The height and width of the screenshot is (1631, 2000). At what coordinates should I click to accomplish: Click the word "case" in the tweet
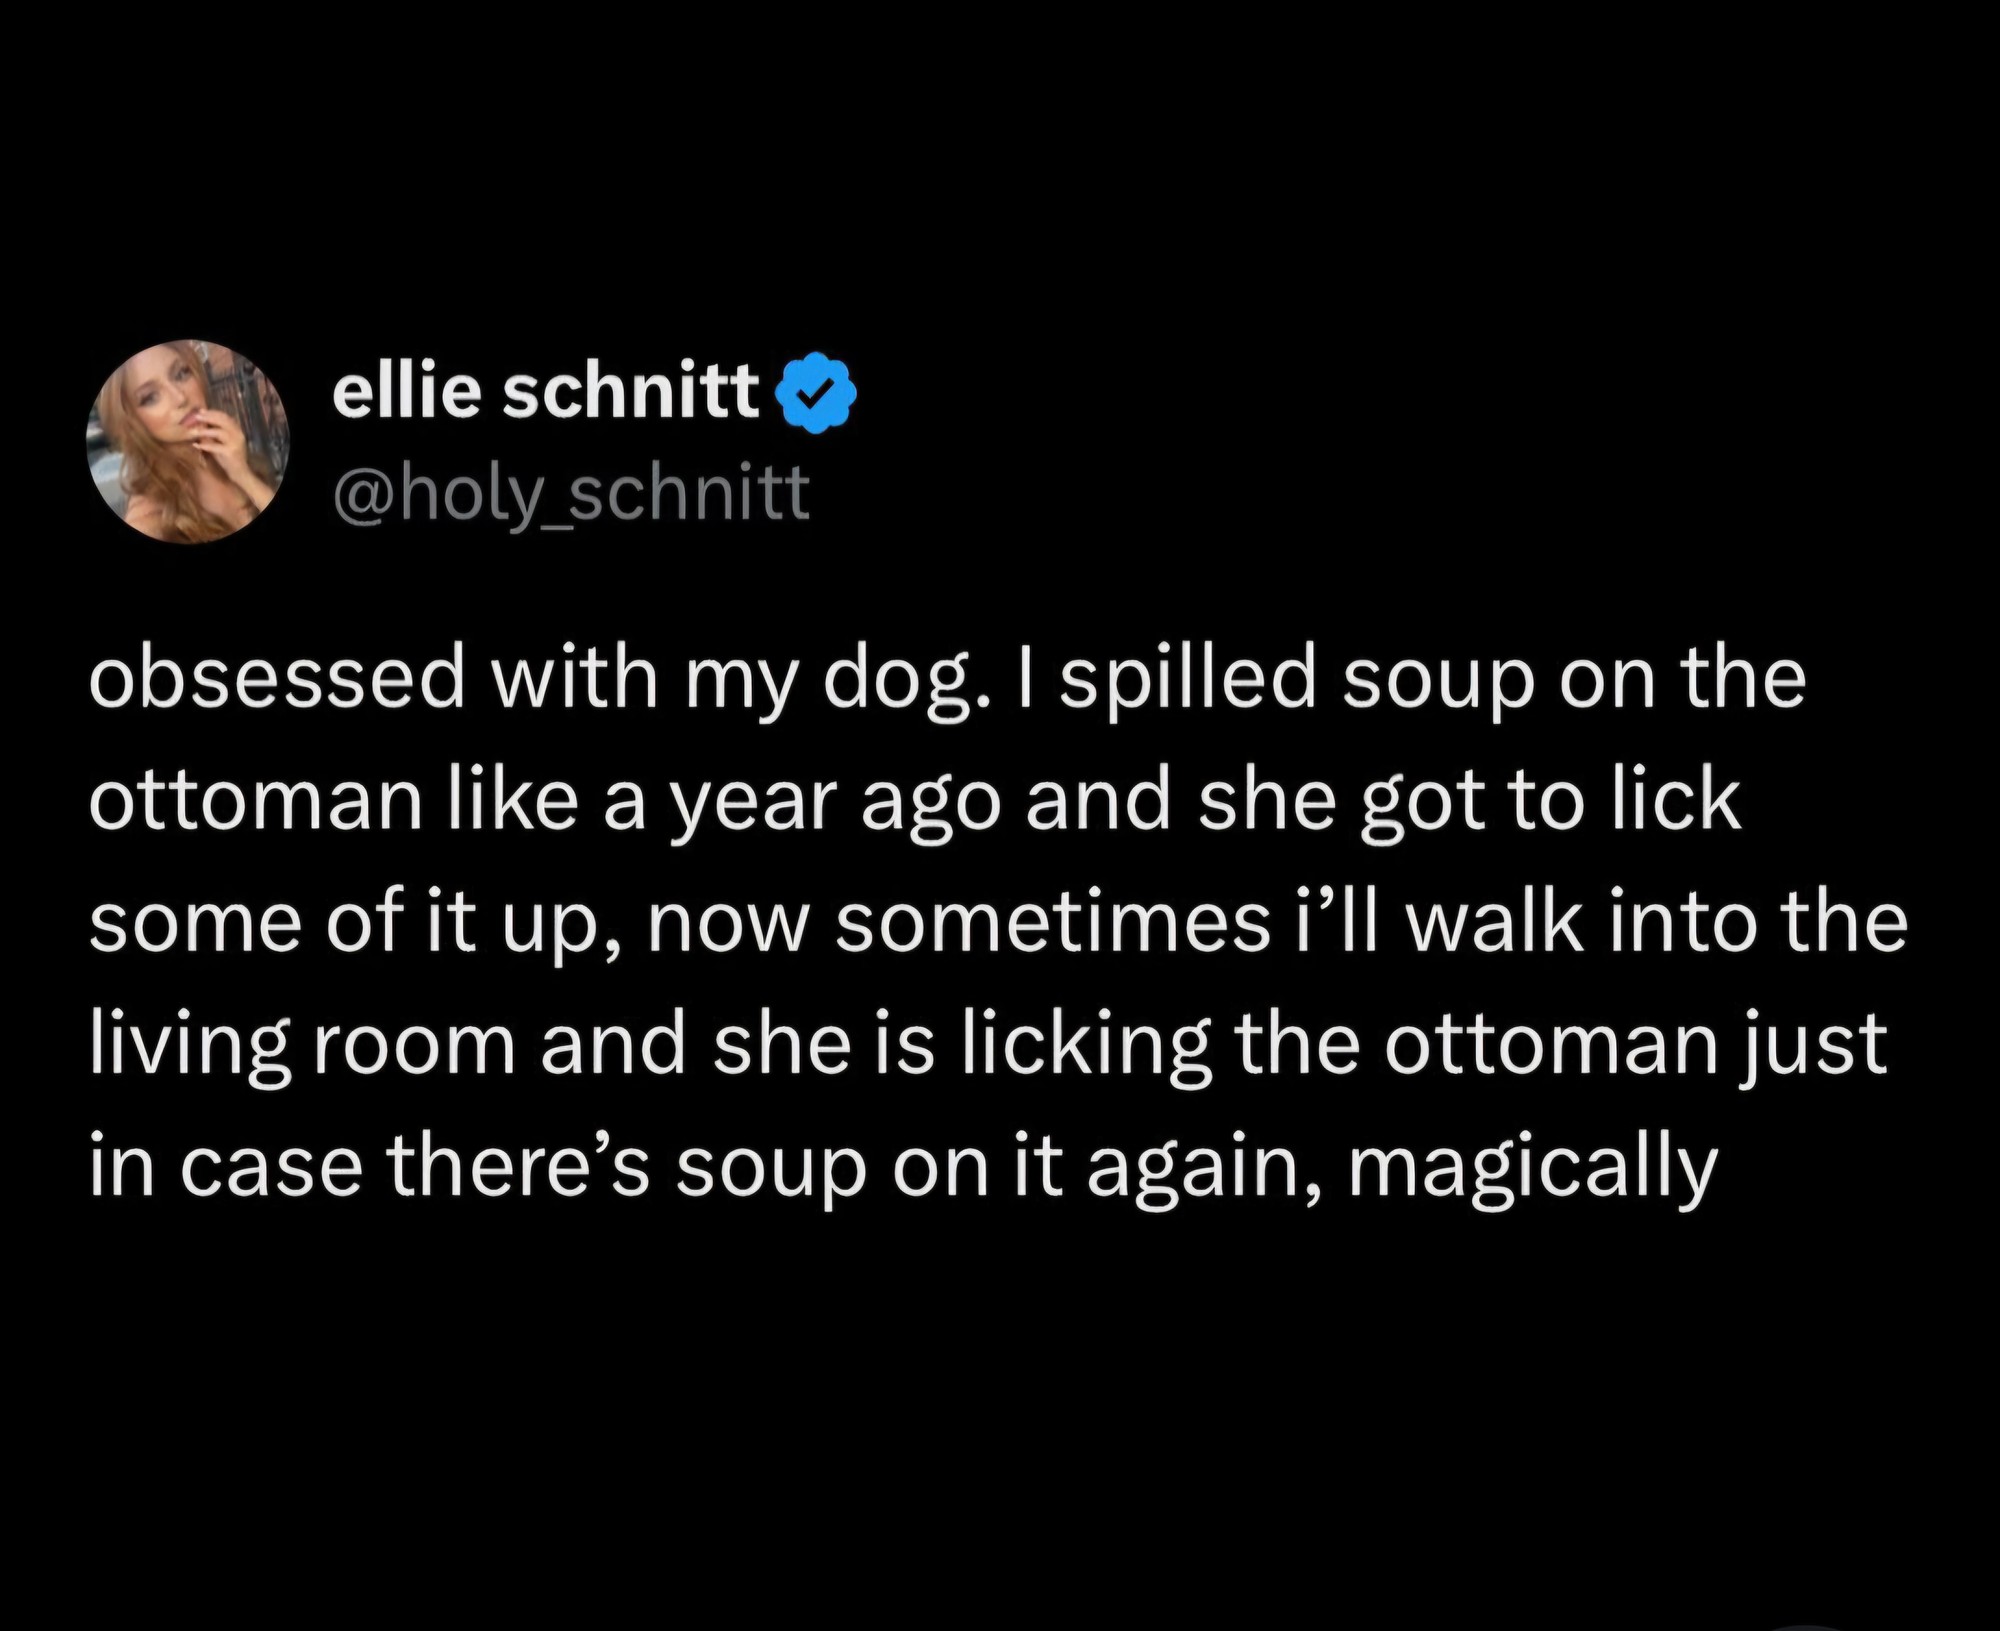click(270, 1168)
